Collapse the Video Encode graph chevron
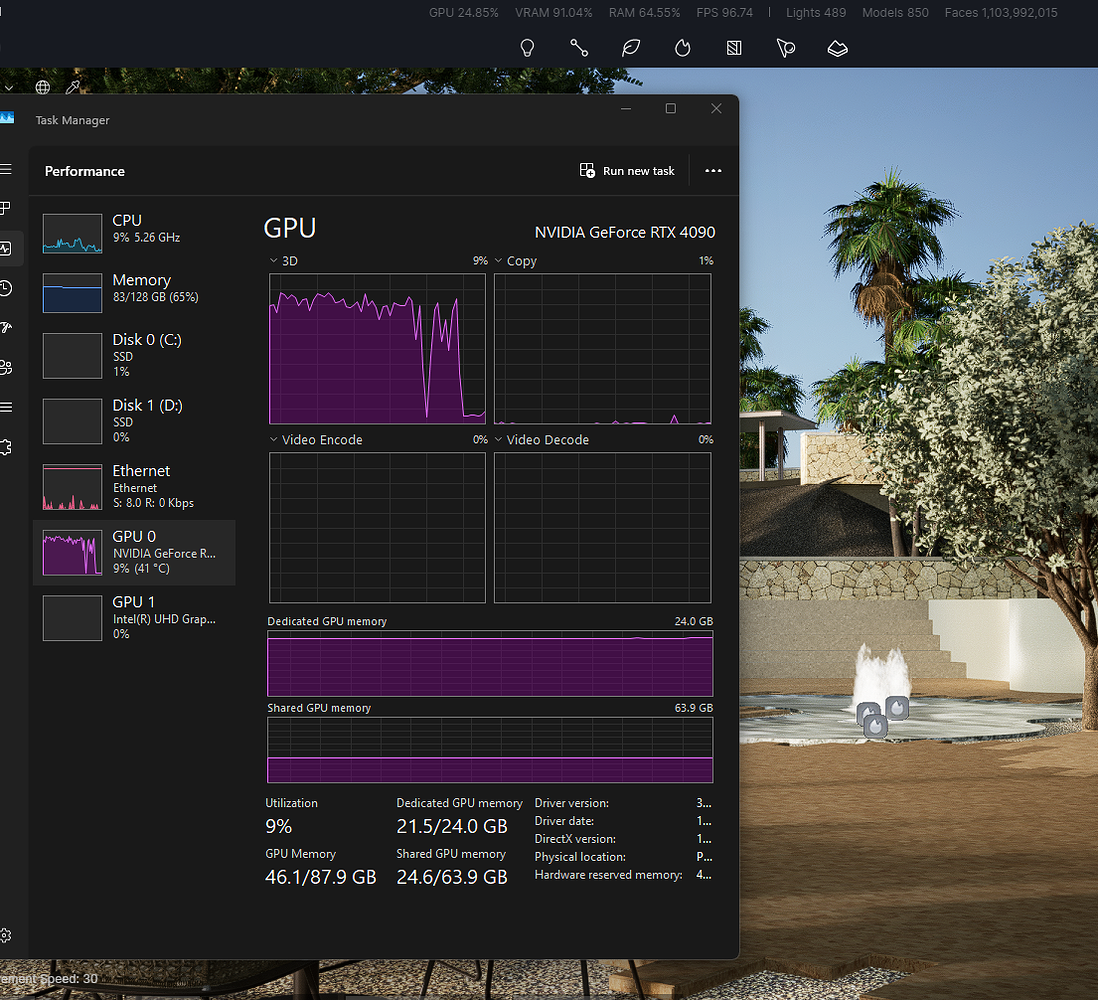Image resolution: width=1098 pixels, height=1000 pixels. tap(272, 439)
